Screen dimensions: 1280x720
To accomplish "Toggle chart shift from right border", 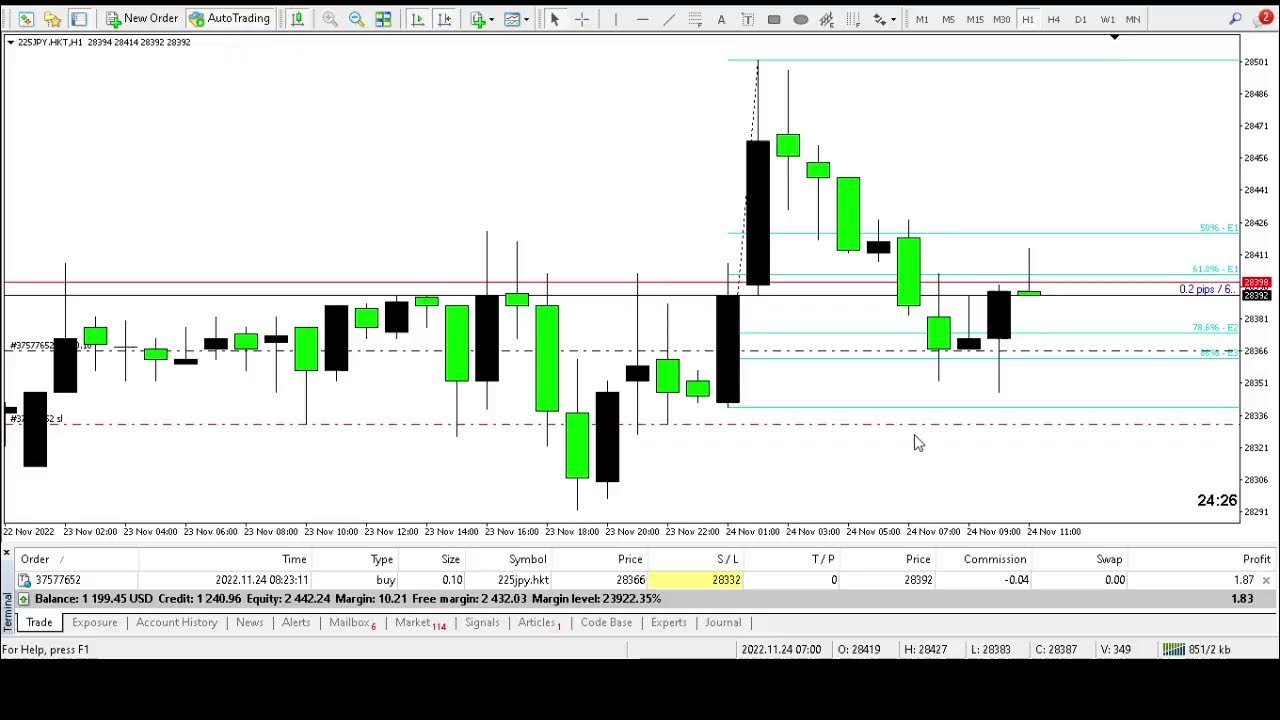I will coord(444,19).
